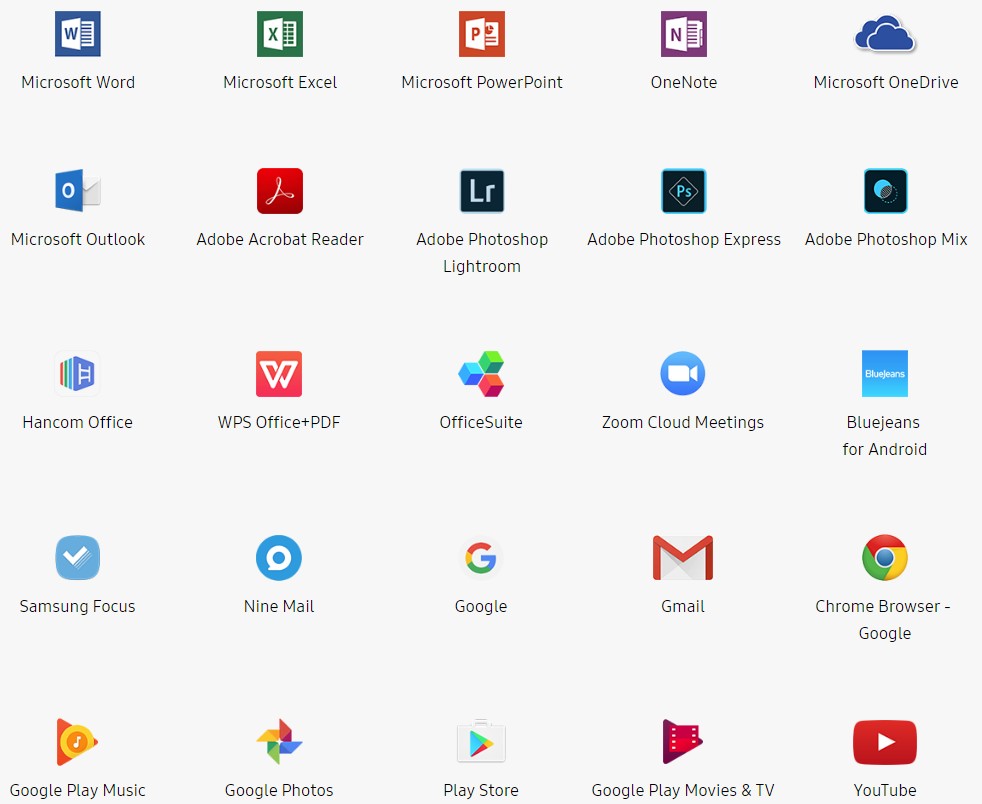This screenshot has height=804, width=982.
Task: Select the "Zoom Cloud Meetings" label
Action: point(683,422)
